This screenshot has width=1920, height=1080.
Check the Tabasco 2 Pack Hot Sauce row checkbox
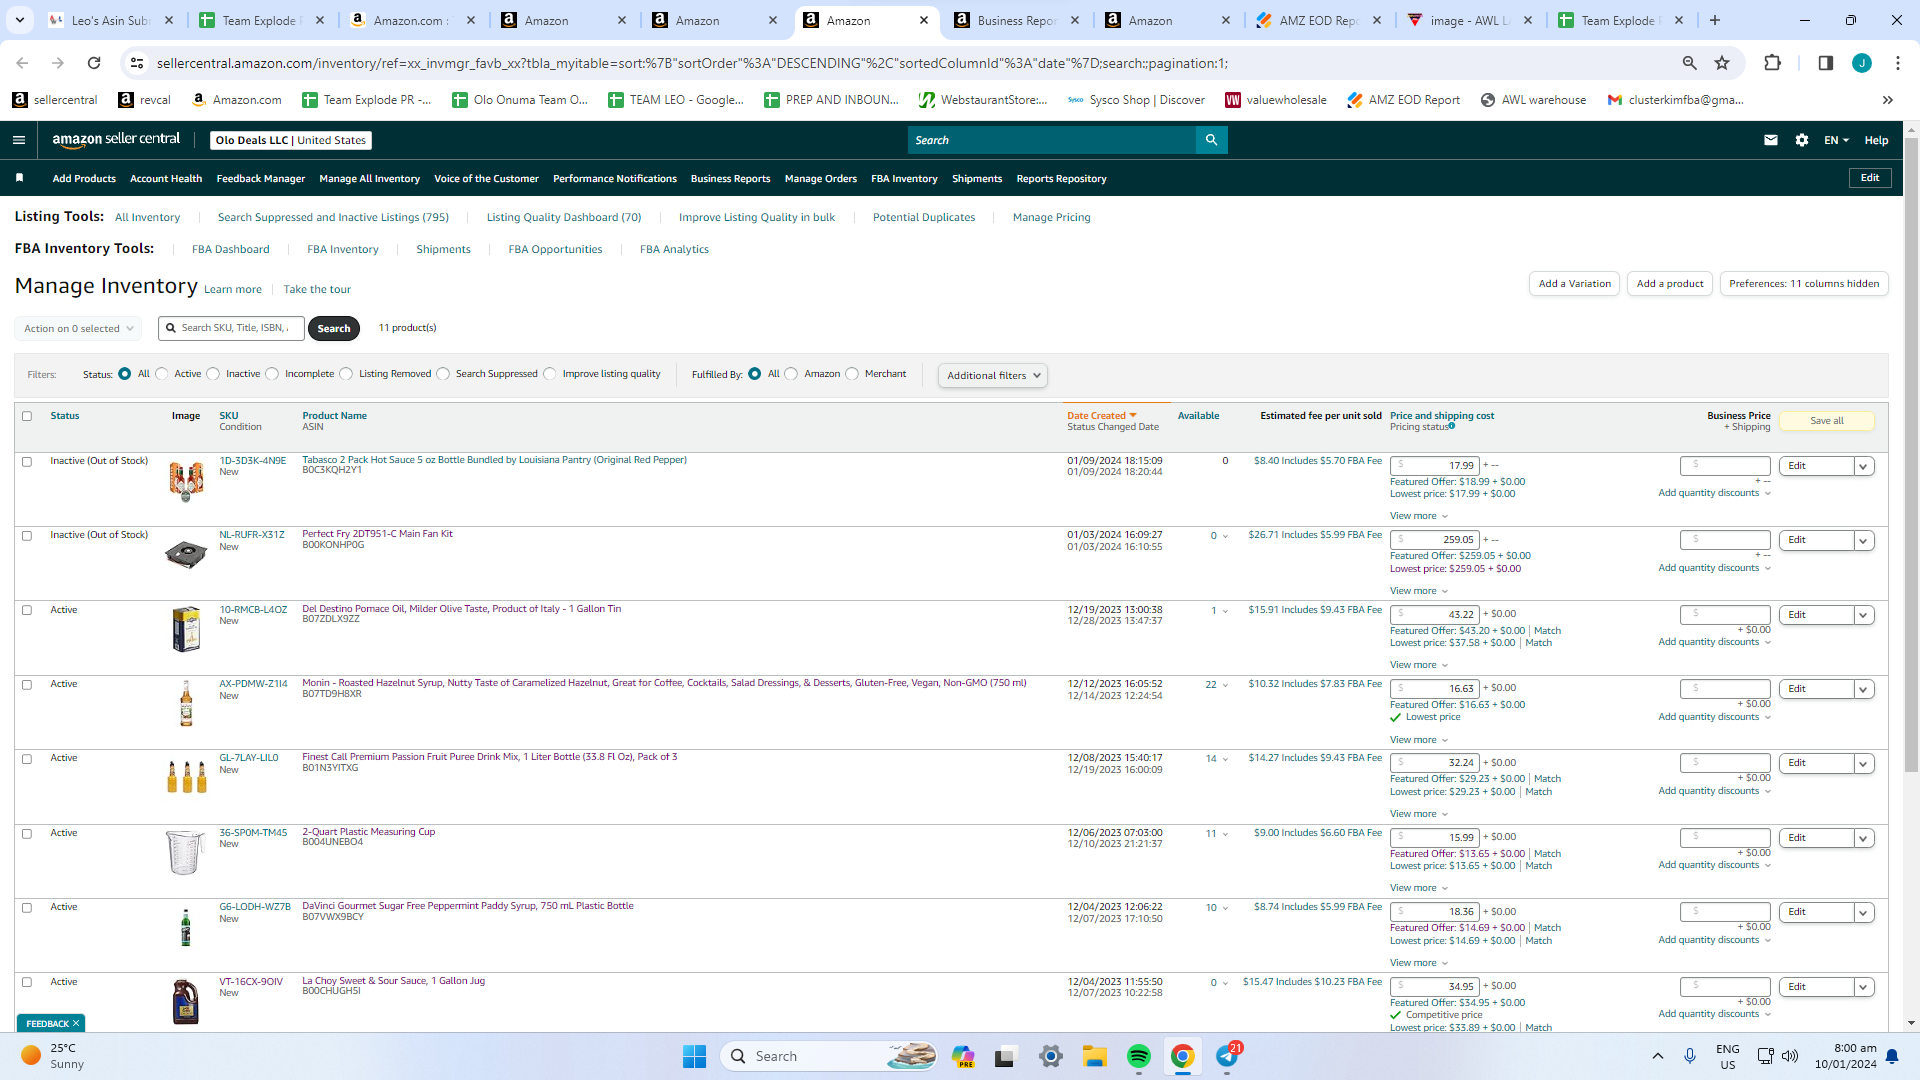point(27,462)
